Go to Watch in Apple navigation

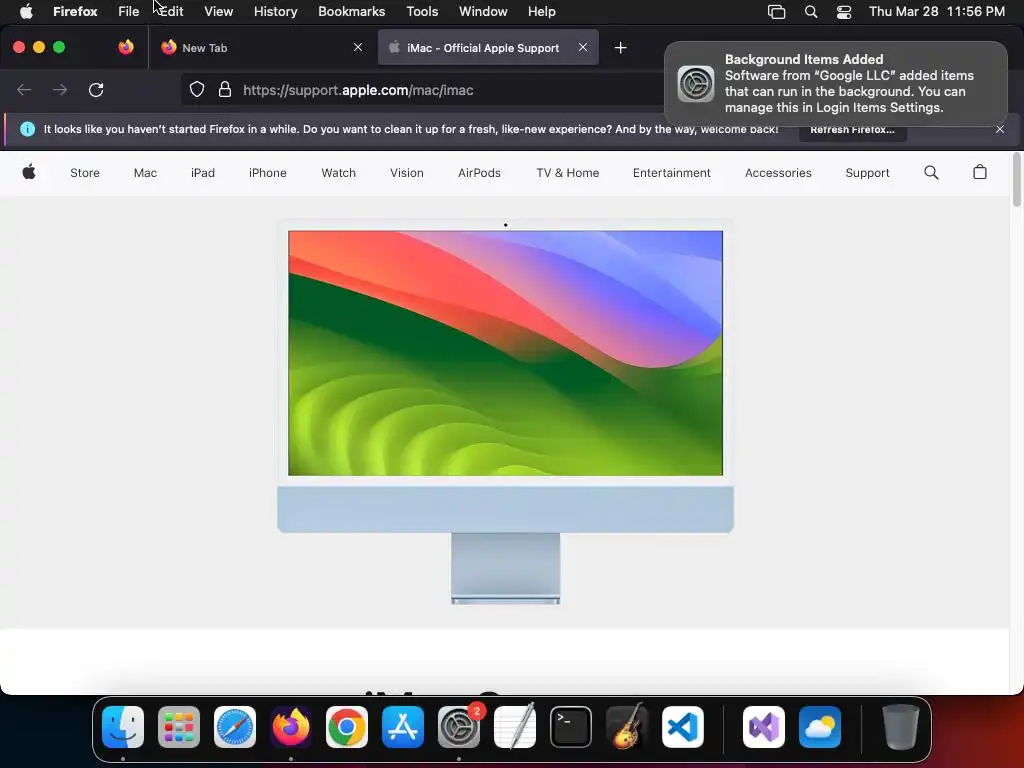(x=338, y=172)
